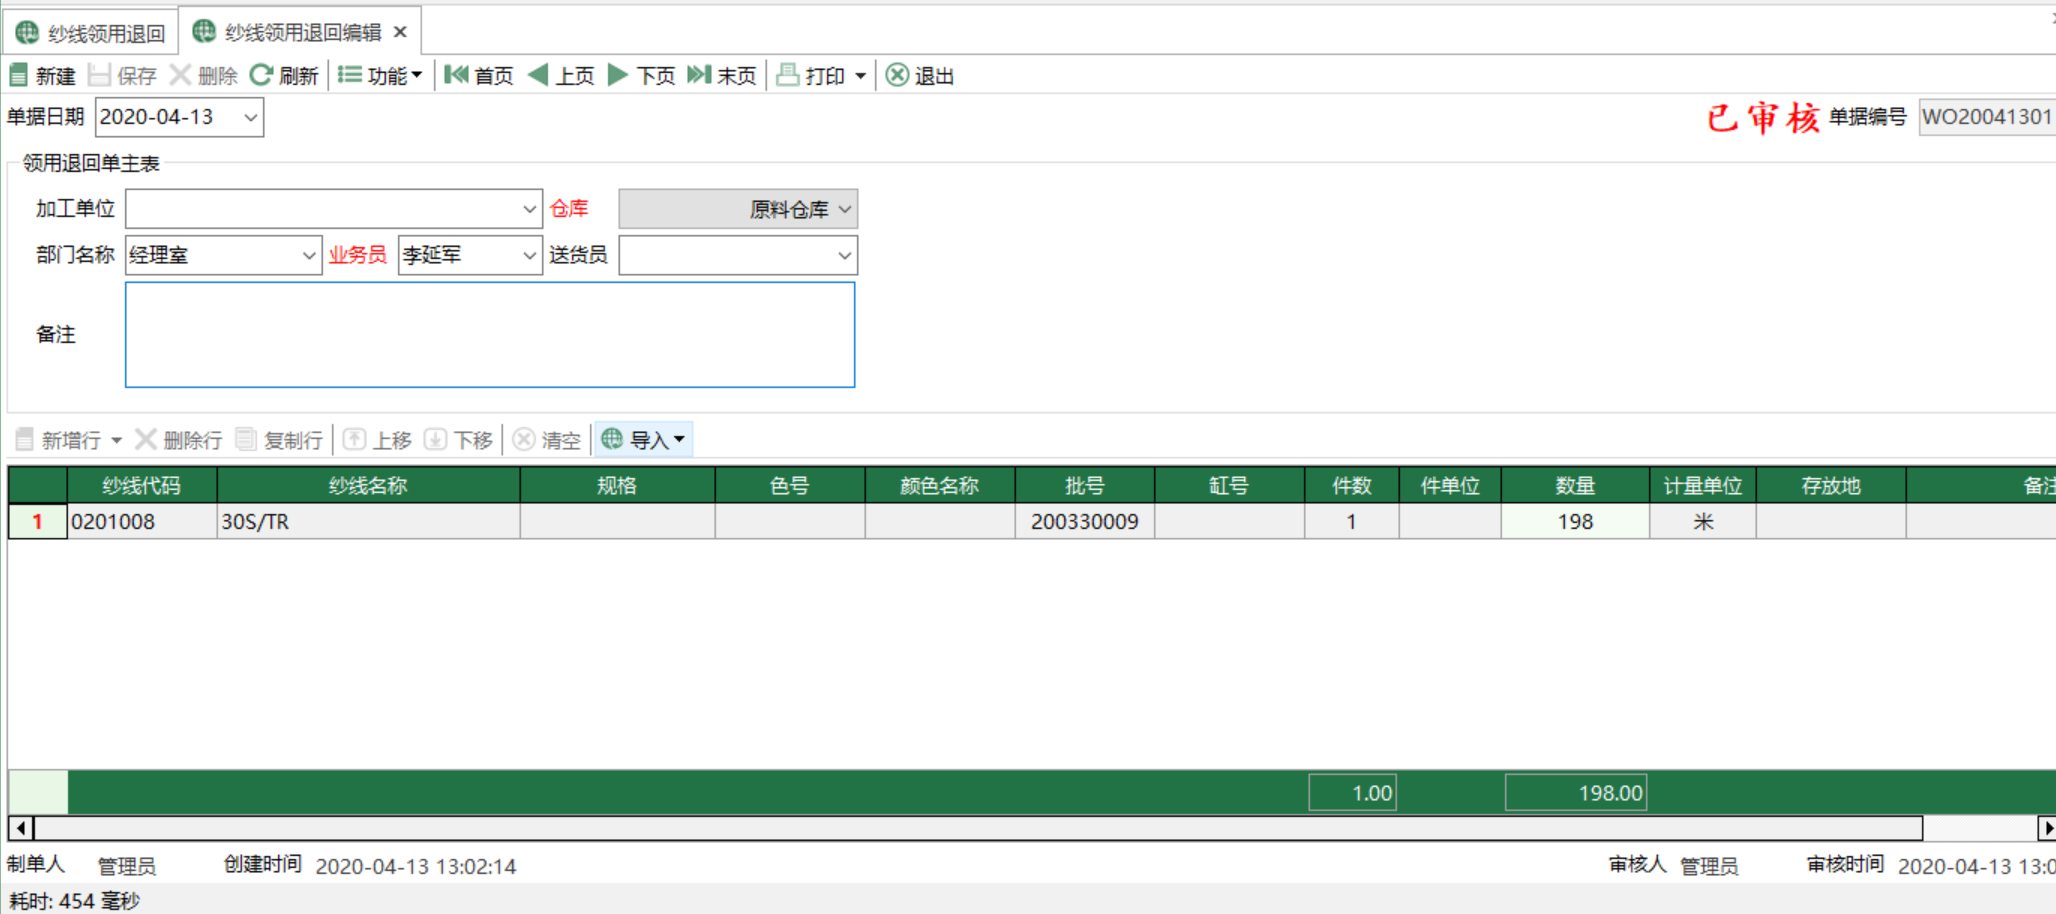Click the 件数 column header
The image size is (2056, 914).
click(1352, 485)
